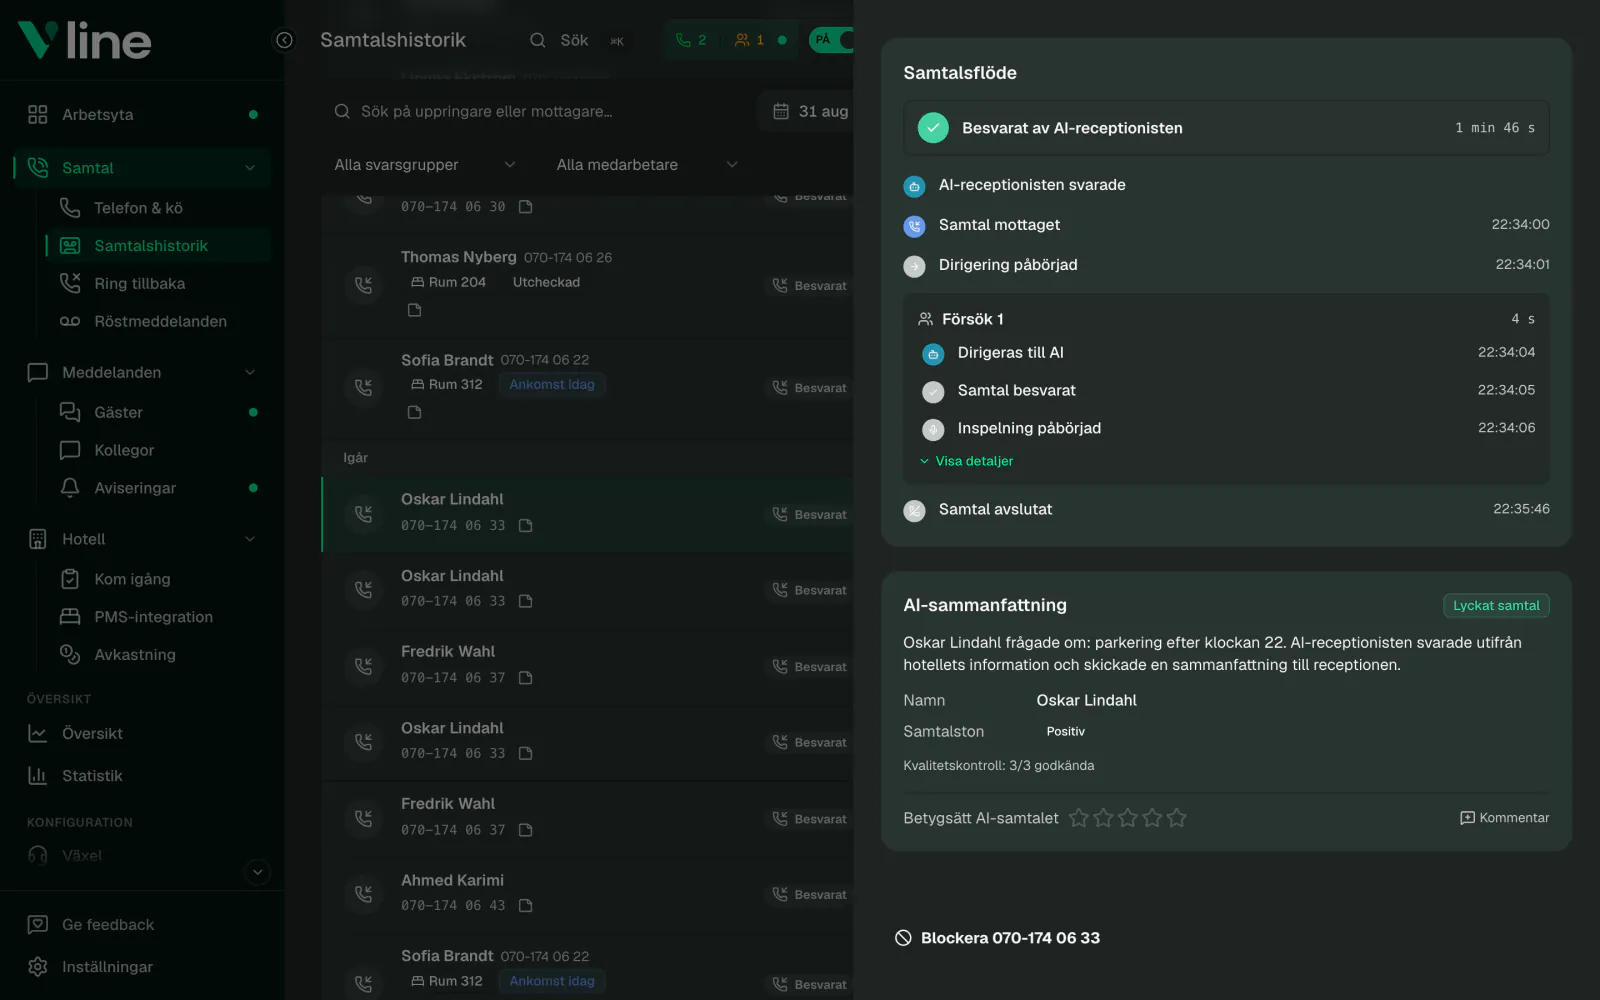Rate the AI call five stars

point(1177,818)
